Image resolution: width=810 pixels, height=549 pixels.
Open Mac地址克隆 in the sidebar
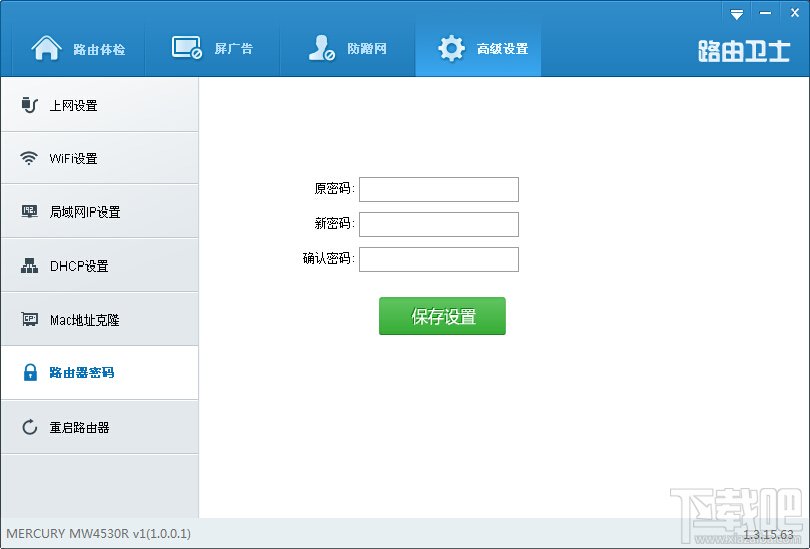[x=100, y=319]
